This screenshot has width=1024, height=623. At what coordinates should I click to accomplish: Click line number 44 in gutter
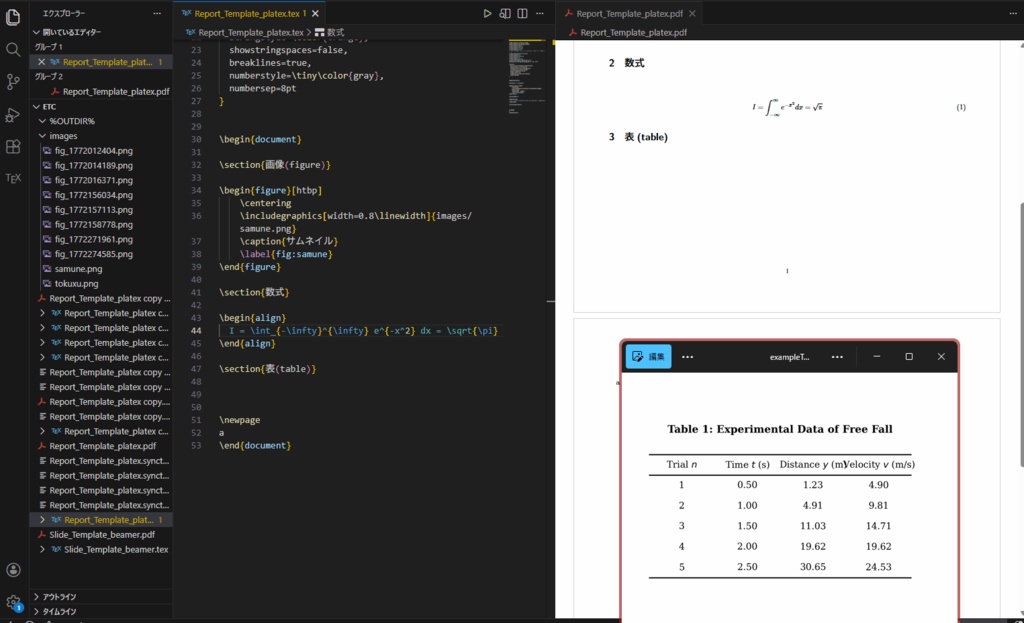196,330
